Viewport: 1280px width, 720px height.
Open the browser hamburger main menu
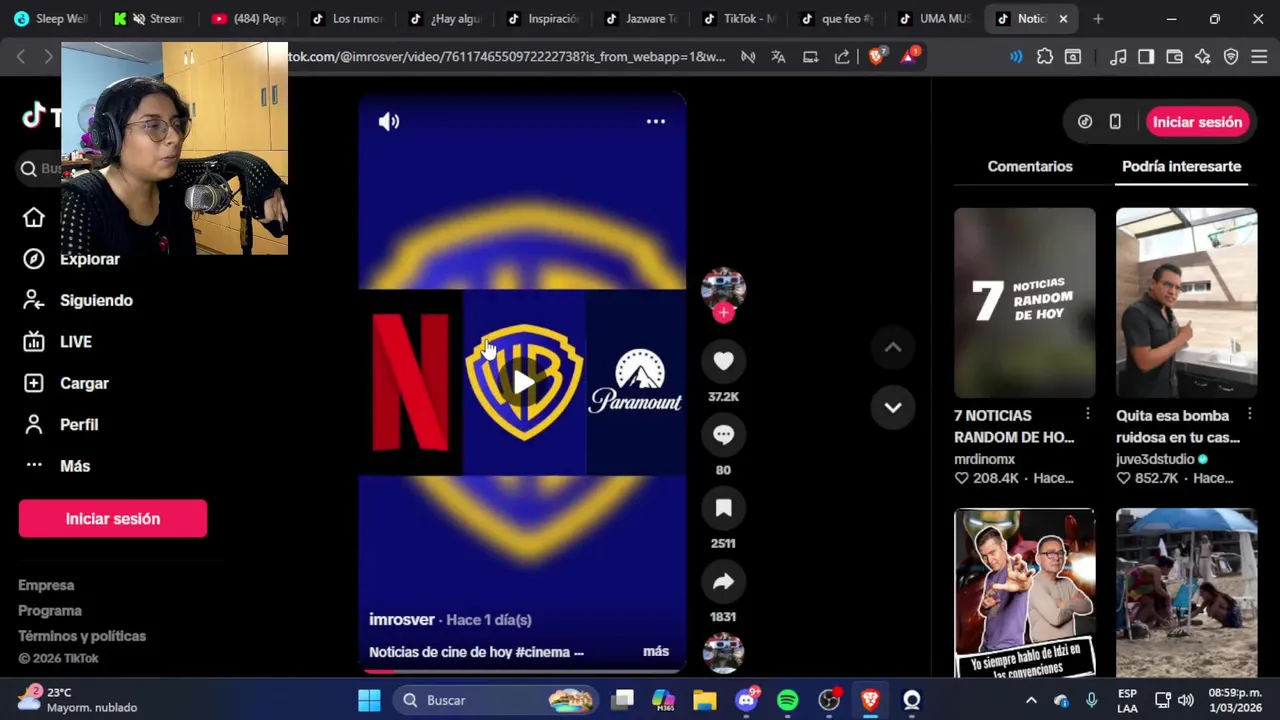click(x=1259, y=57)
